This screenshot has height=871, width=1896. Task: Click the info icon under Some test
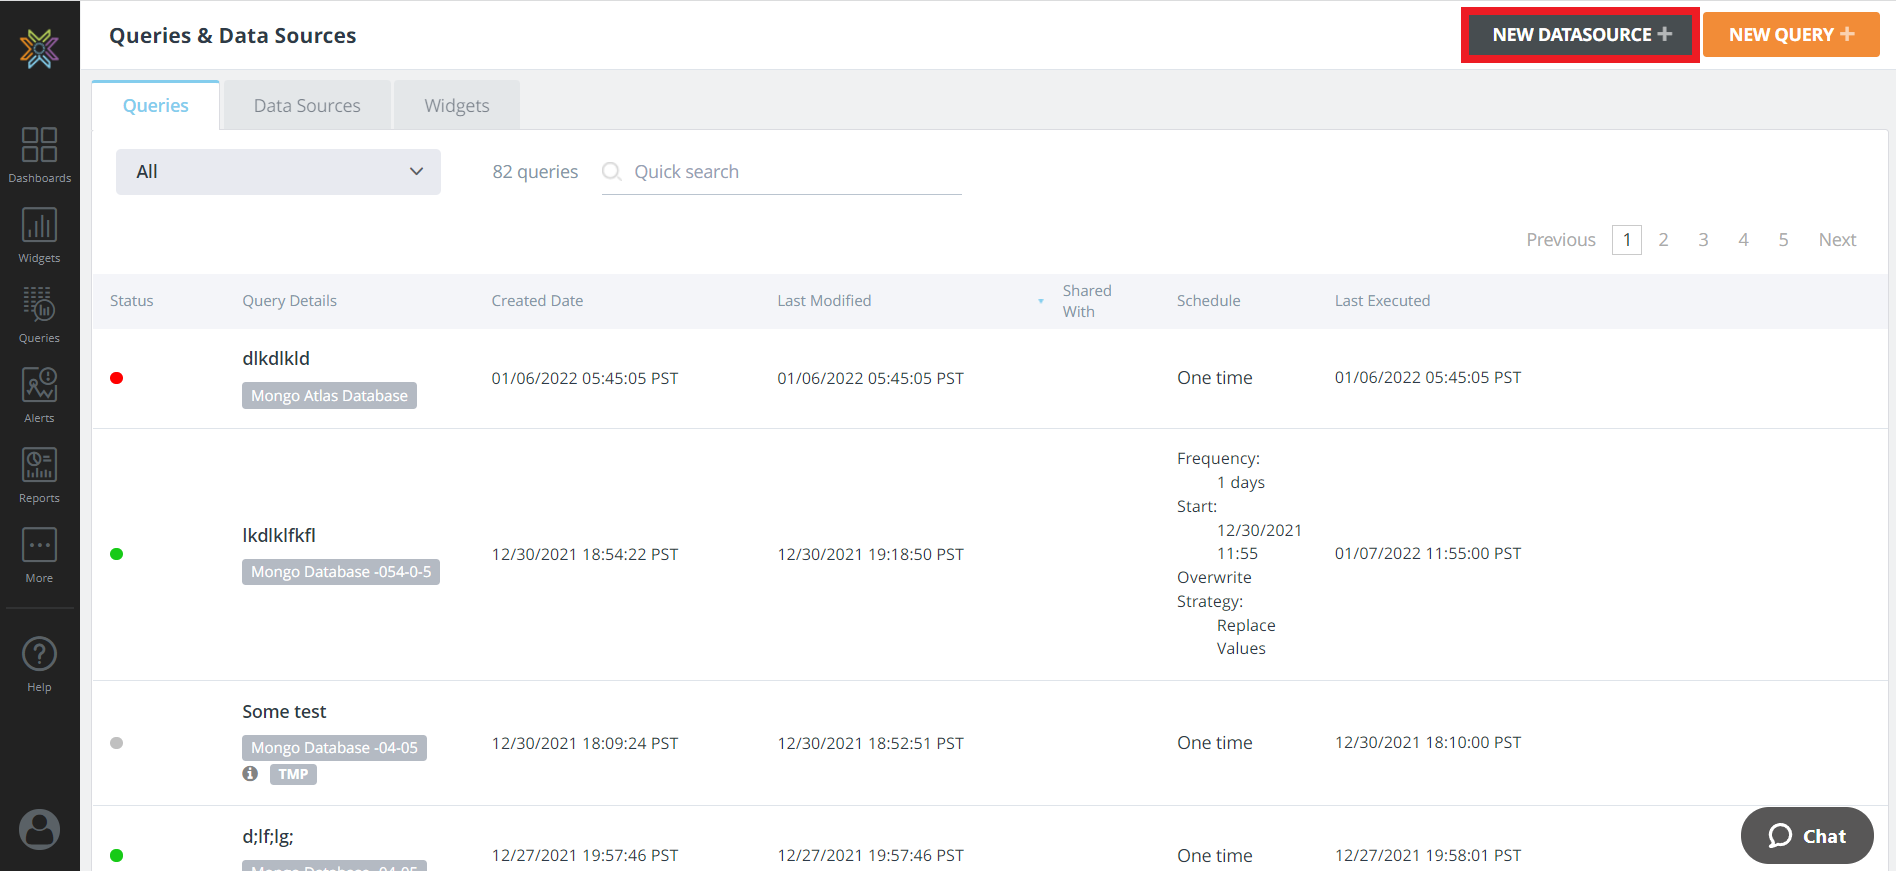click(x=250, y=774)
